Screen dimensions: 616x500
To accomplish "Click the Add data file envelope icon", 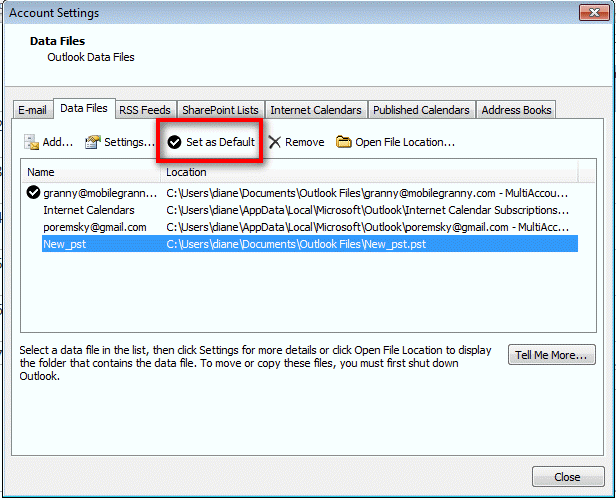I will [31, 142].
